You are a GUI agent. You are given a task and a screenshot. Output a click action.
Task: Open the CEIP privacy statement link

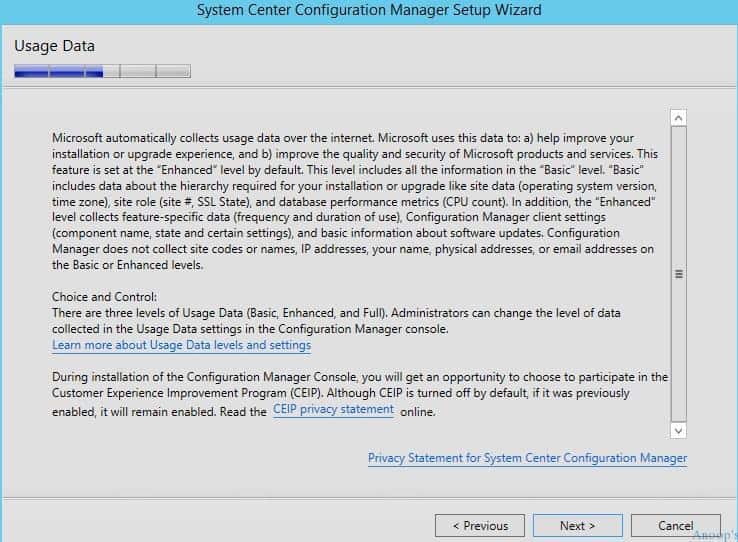333,409
